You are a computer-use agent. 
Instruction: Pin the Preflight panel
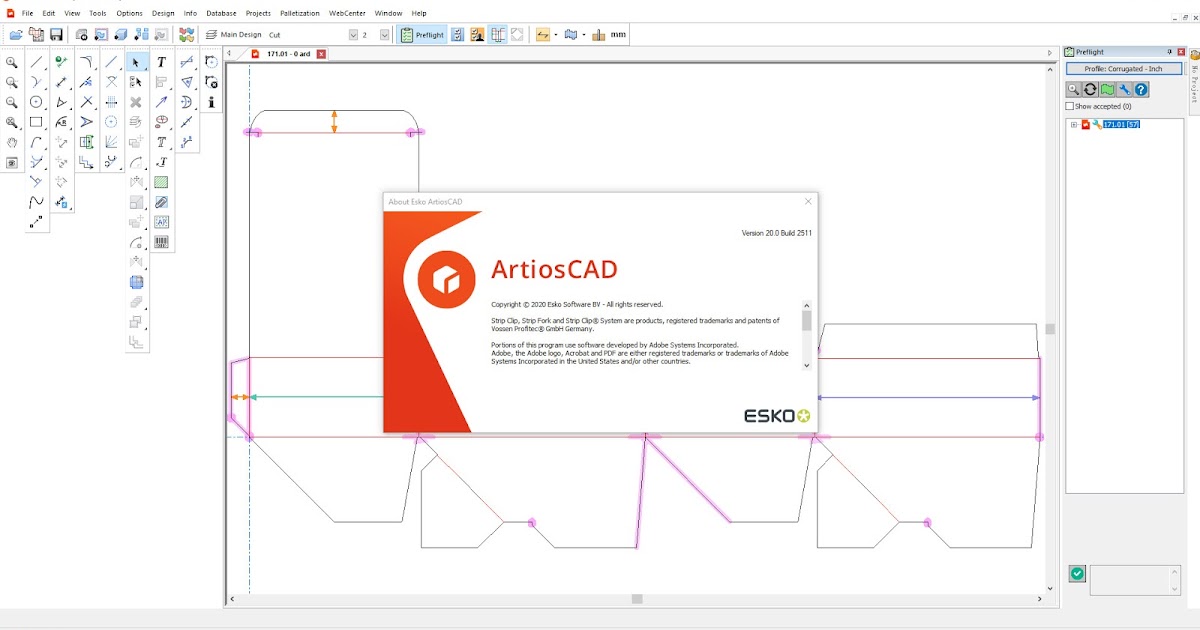tap(1169, 52)
